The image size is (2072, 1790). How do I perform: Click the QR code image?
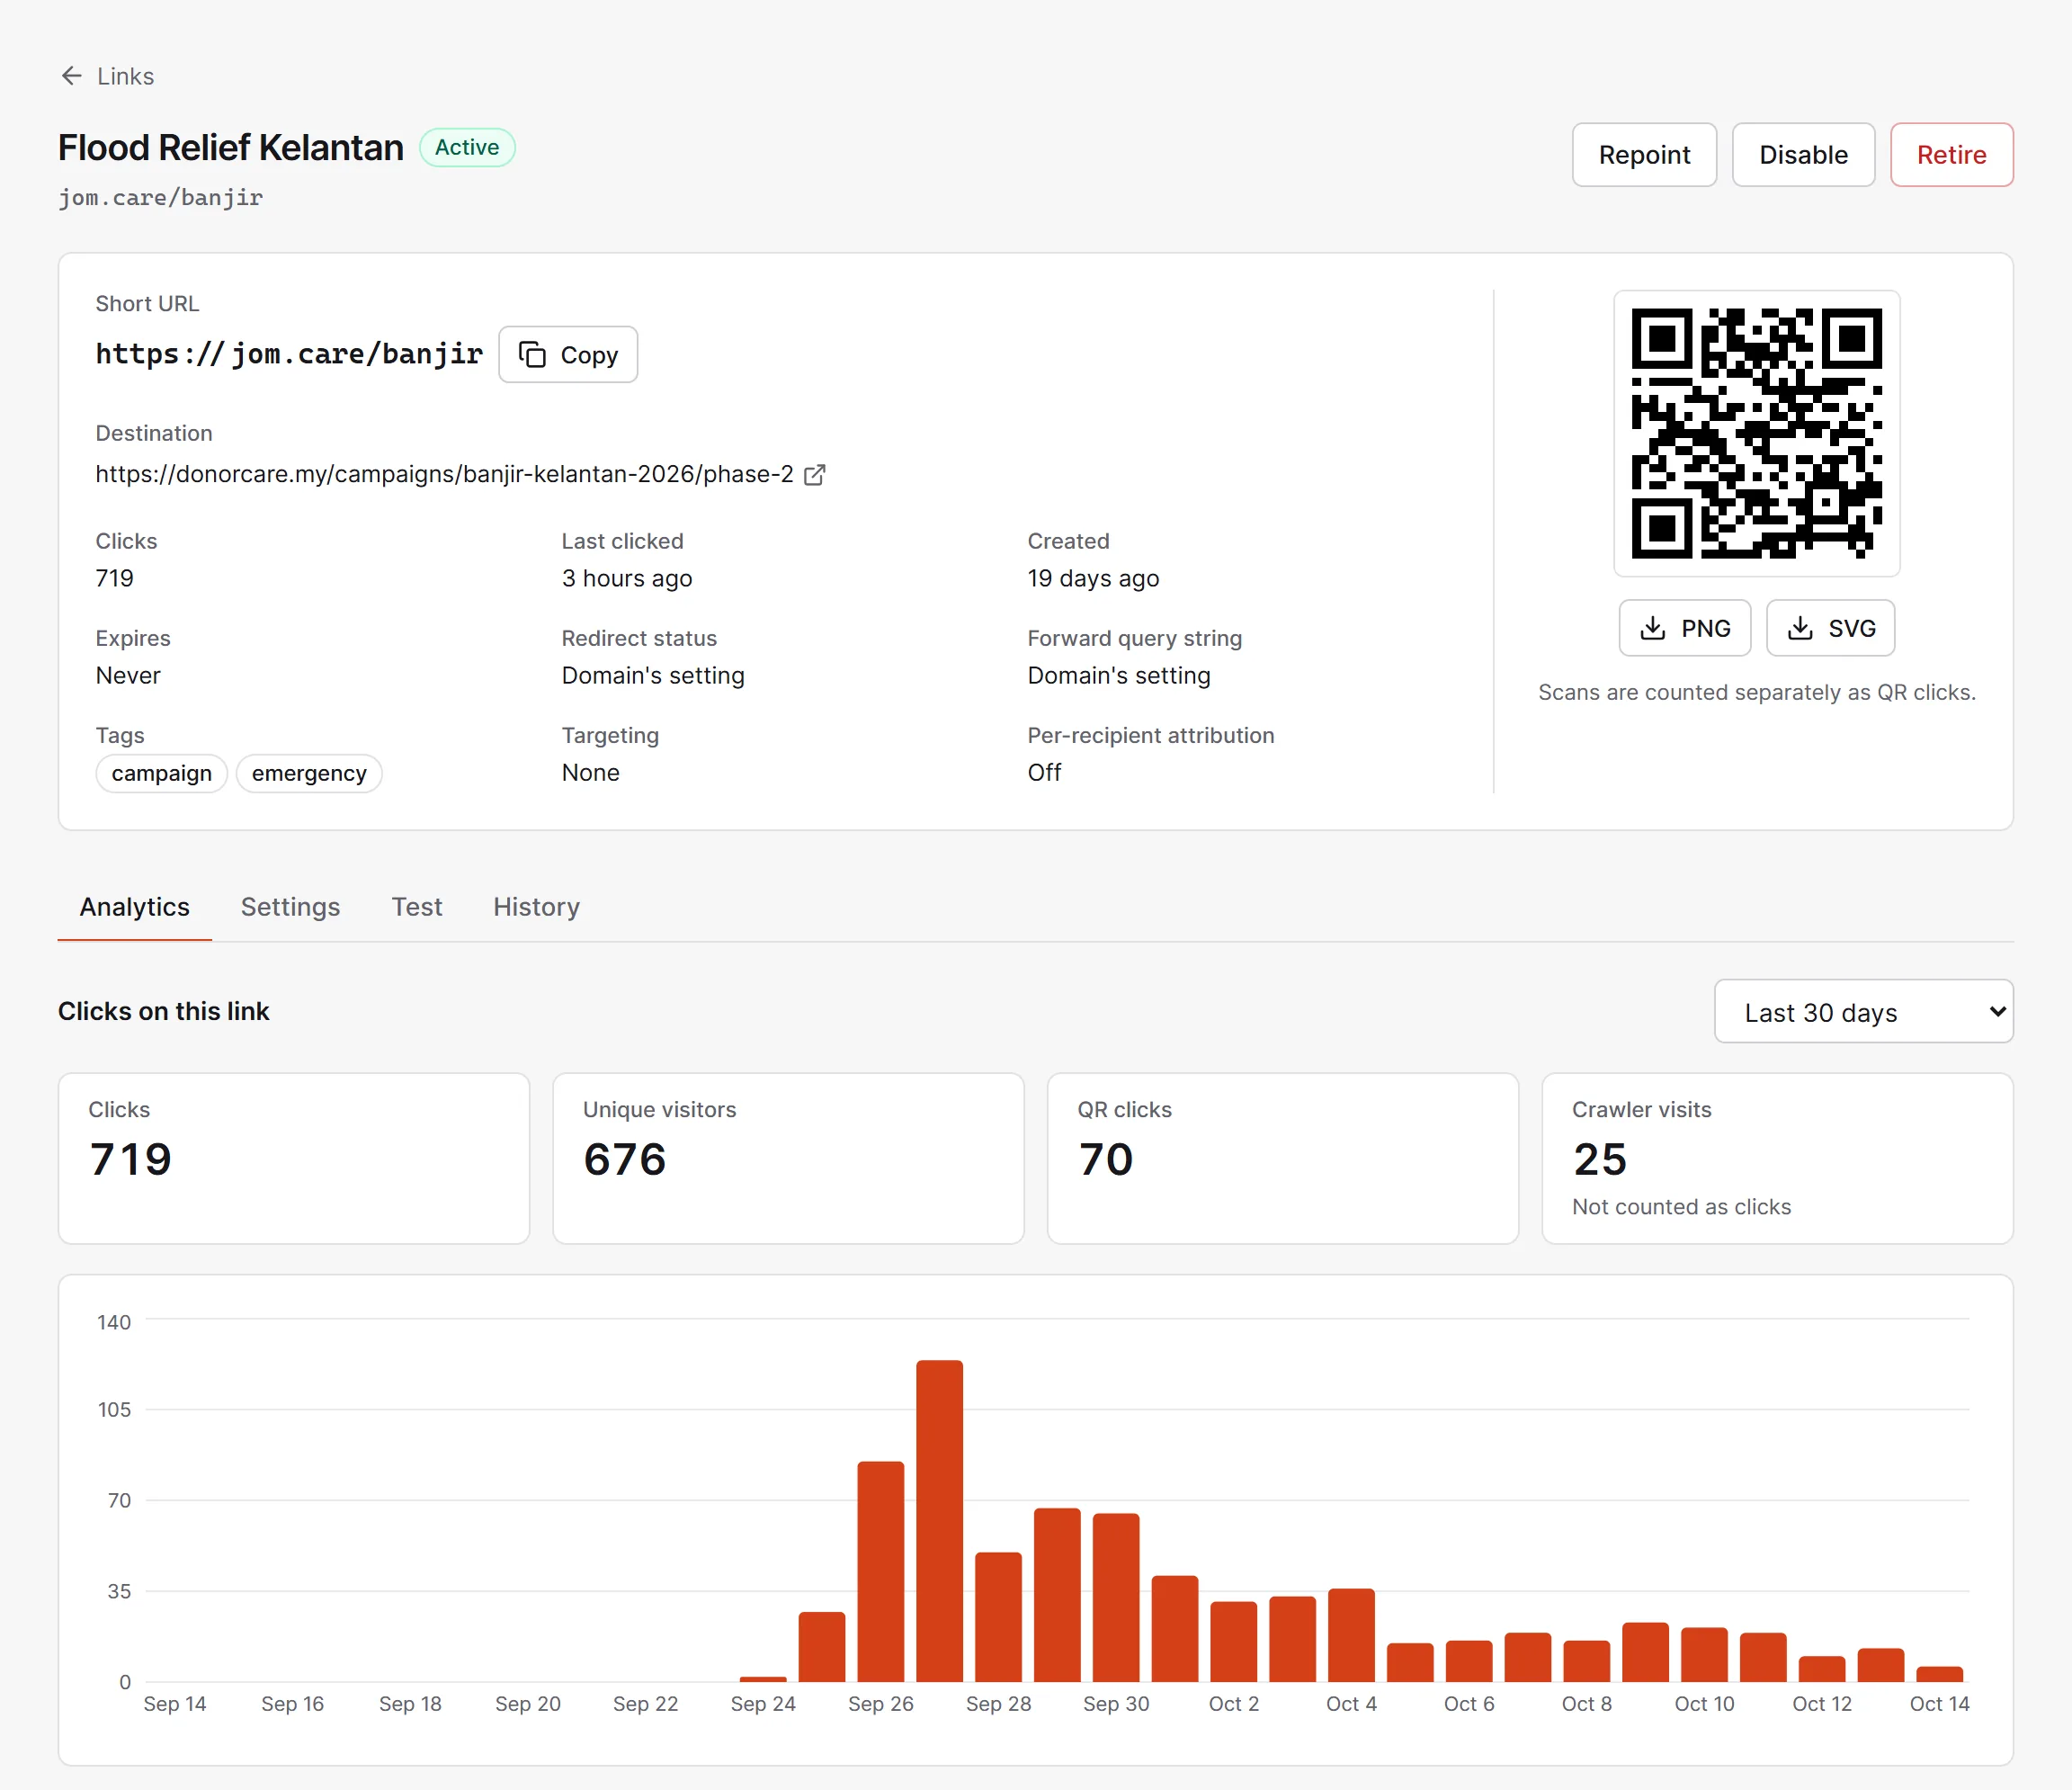(x=1756, y=434)
